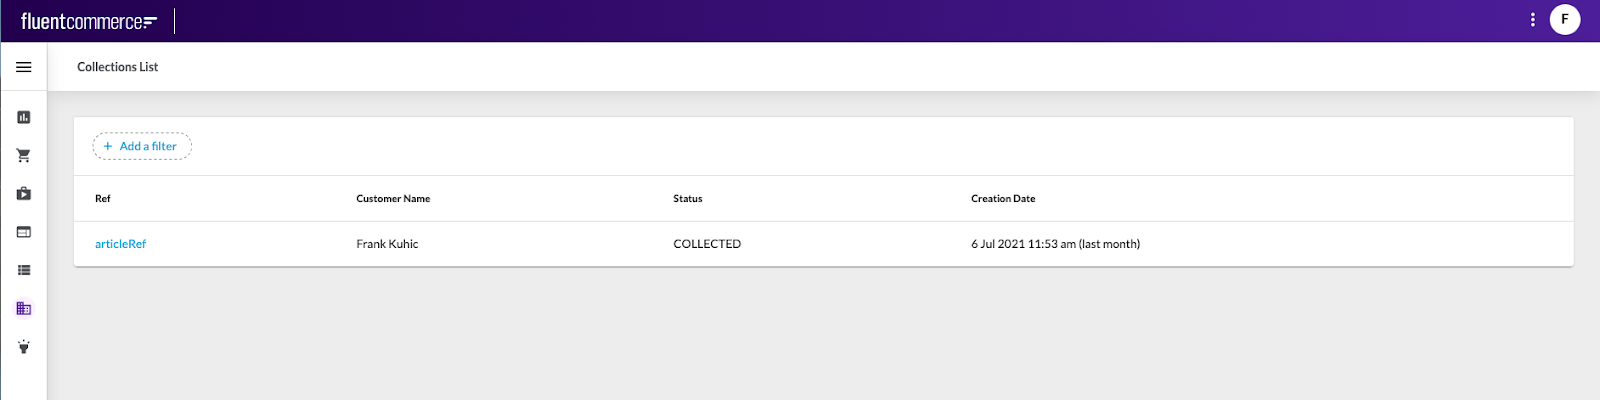Click the 'Add a filter' button
The height and width of the screenshot is (400, 1600).
(142, 146)
